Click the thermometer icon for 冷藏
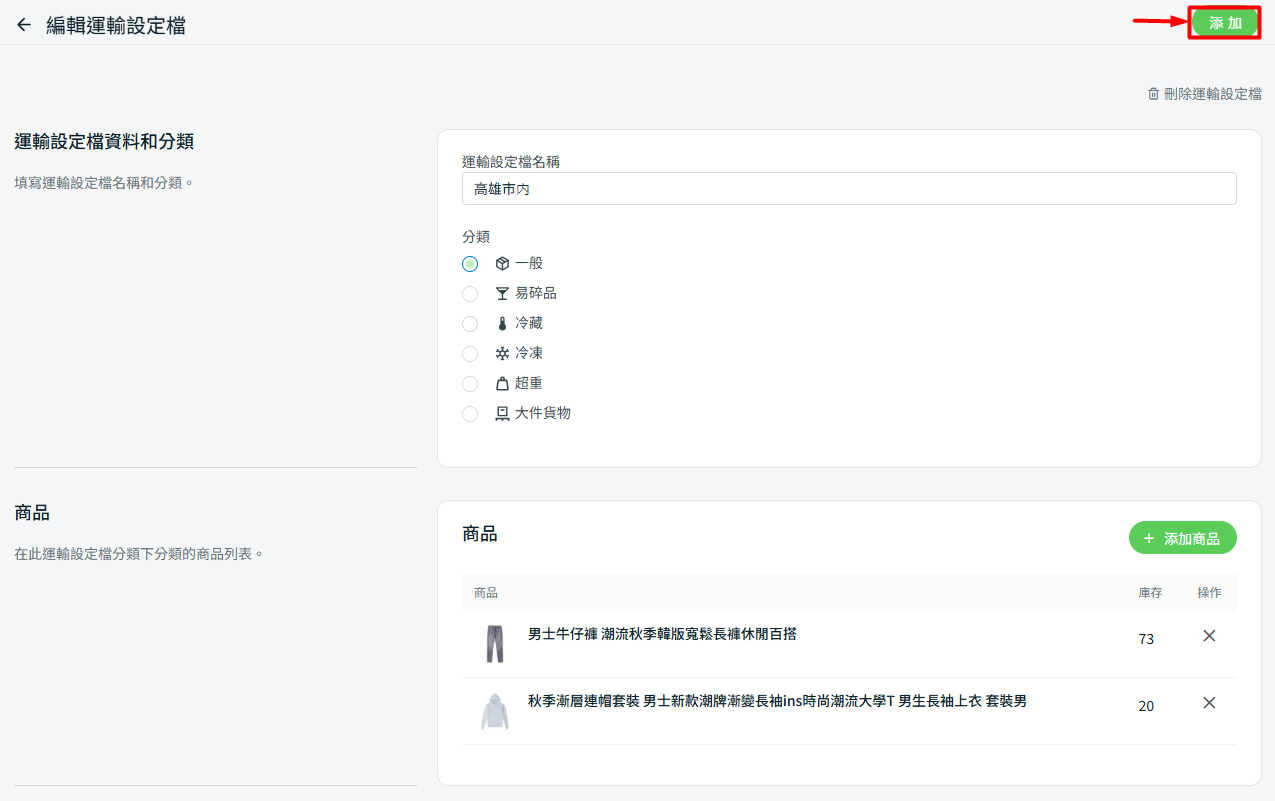The height and width of the screenshot is (801, 1275). [x=502, y=324]
